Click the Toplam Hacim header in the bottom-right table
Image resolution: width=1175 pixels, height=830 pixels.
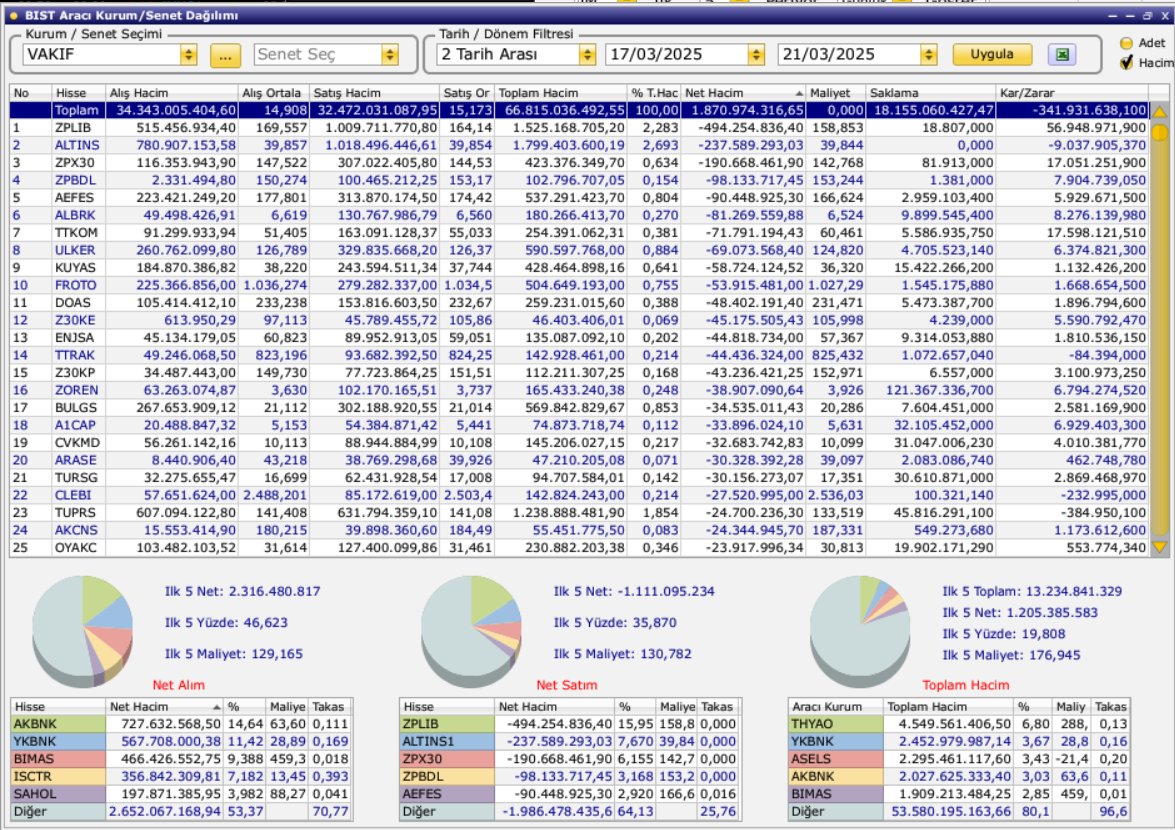point(949,706)
